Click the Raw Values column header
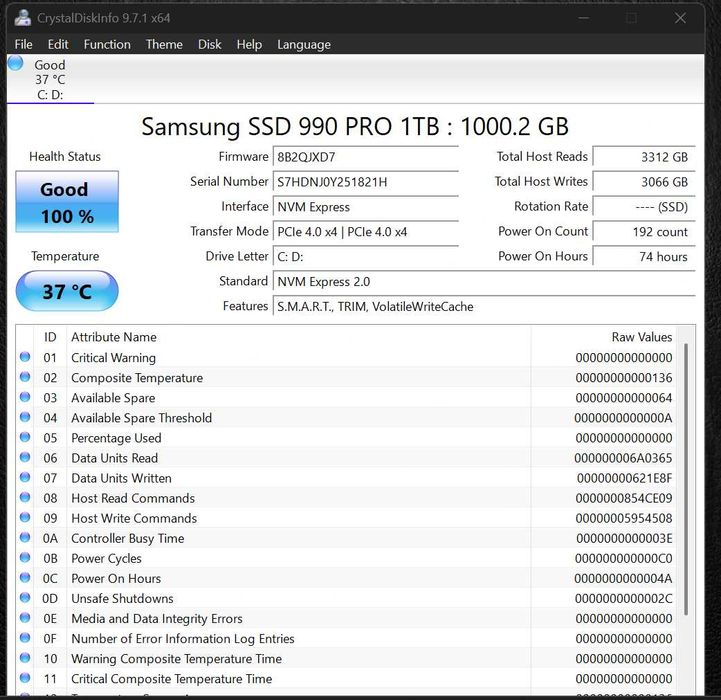The height and width of the screenshot is (700, 721). (604, 337)
